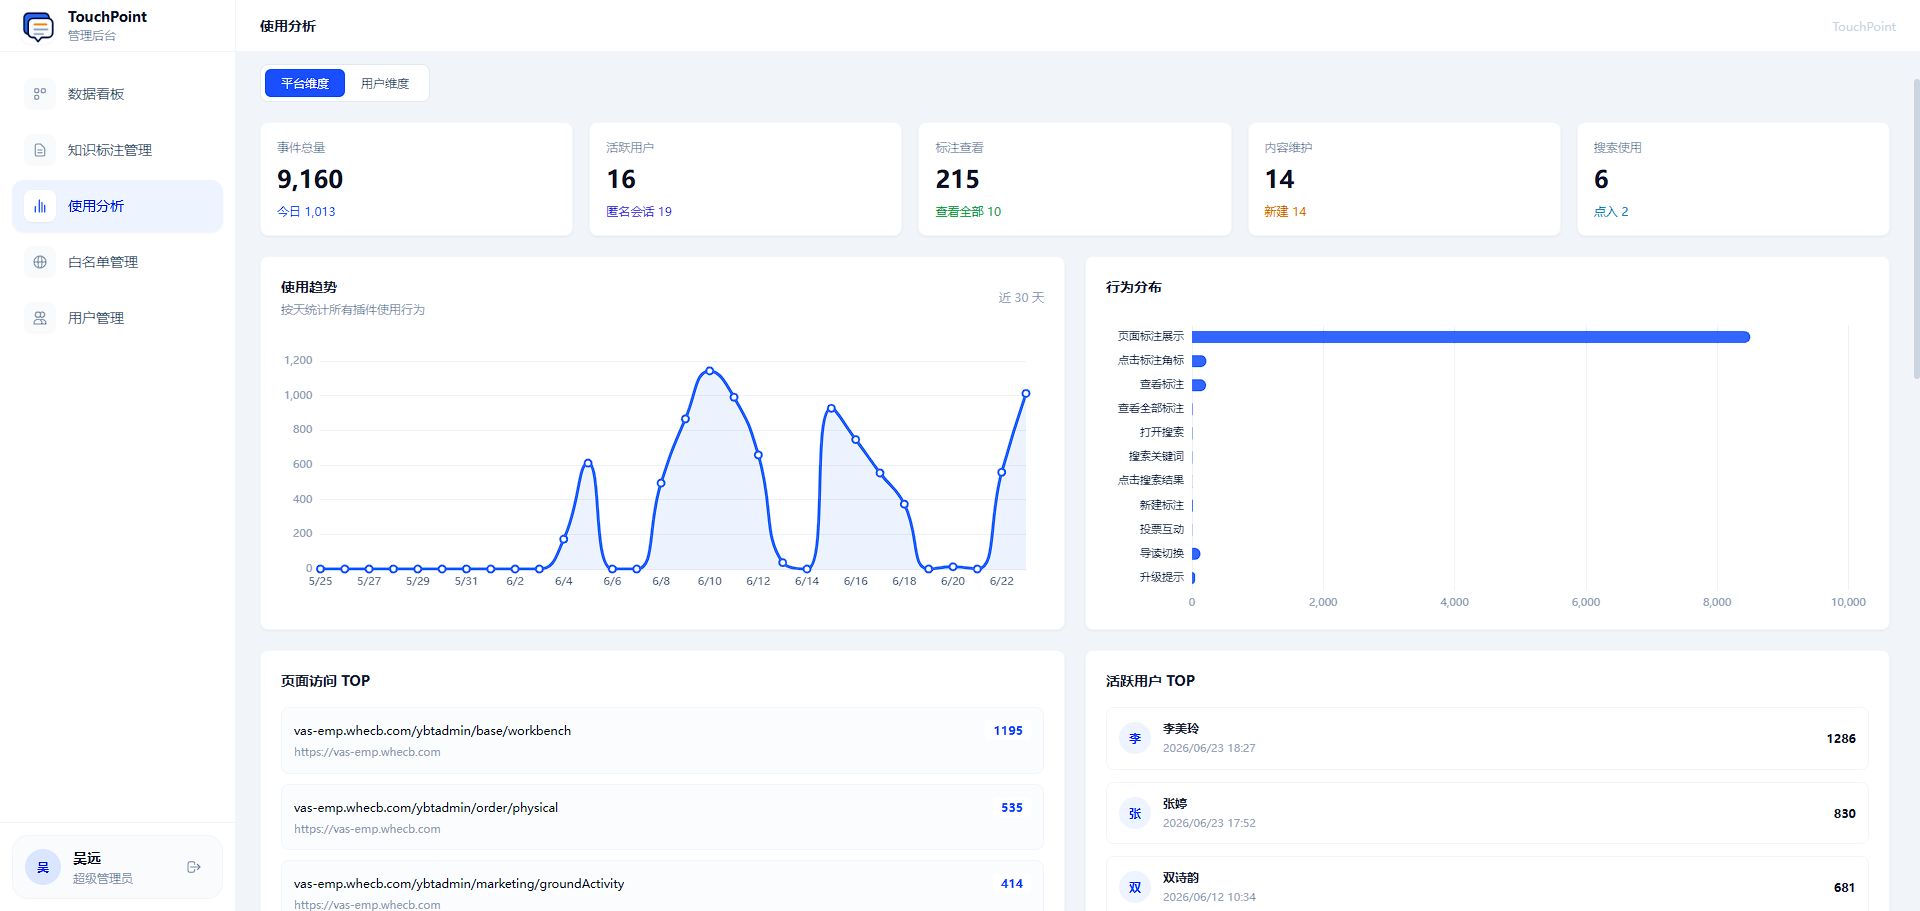This screenshot has height=911, width=1920.
Task: Open the ybtadmin/order/physical page row
Action: tap(662, 817)
